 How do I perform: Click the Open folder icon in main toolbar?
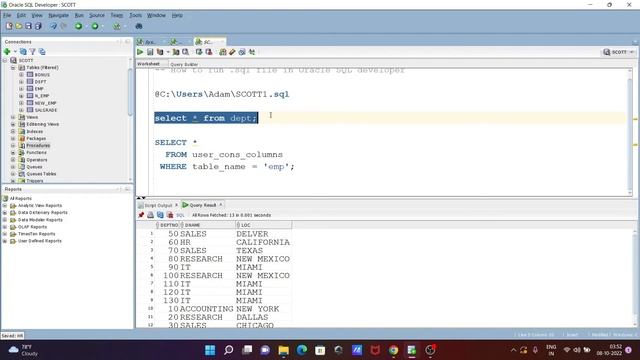click(19, 26)
